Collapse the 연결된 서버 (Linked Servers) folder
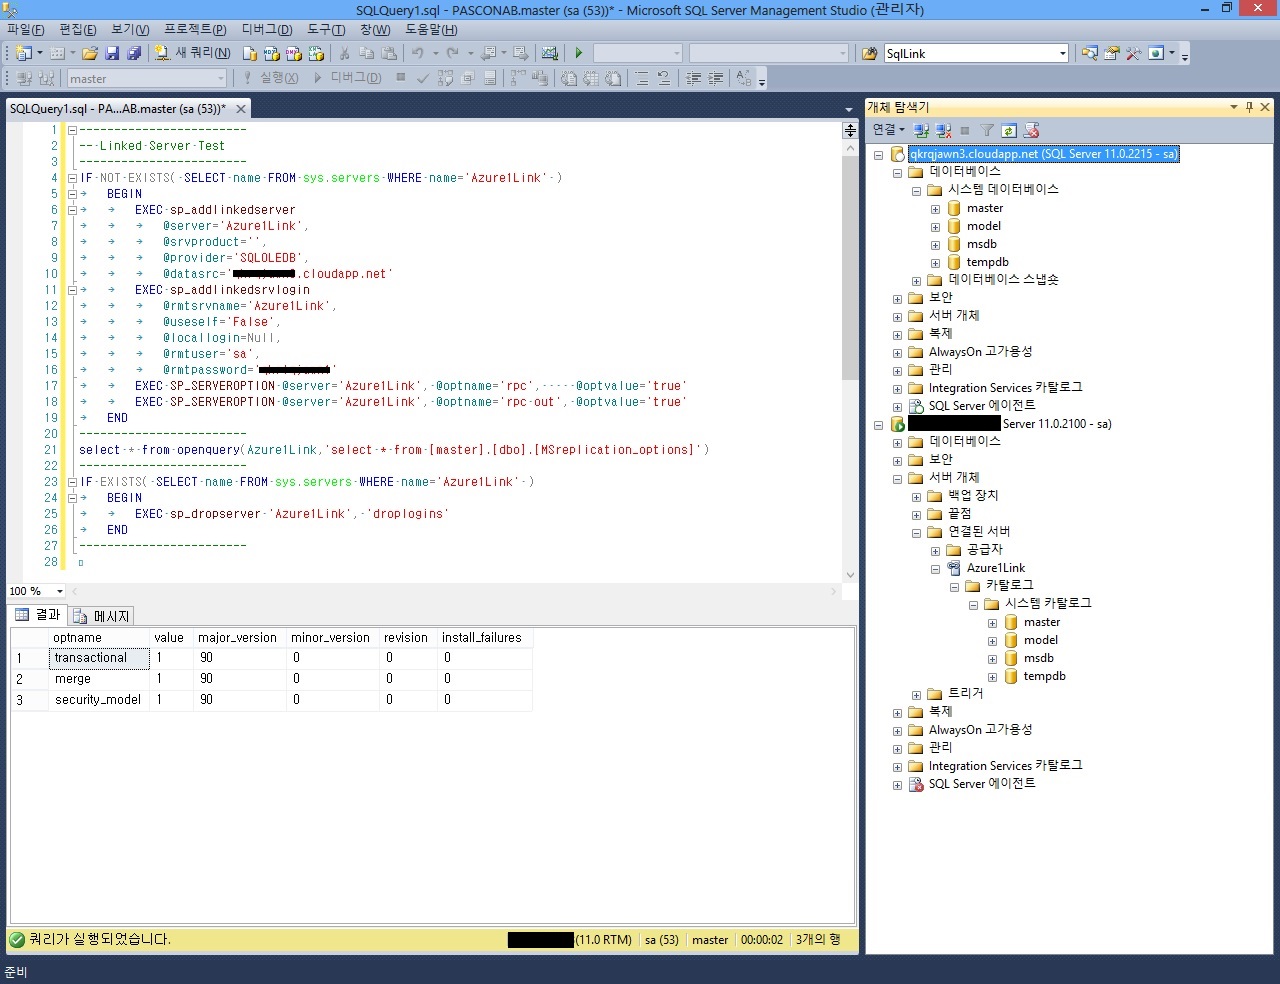The height and width of the screenshot is (984, 1280). 916,533
